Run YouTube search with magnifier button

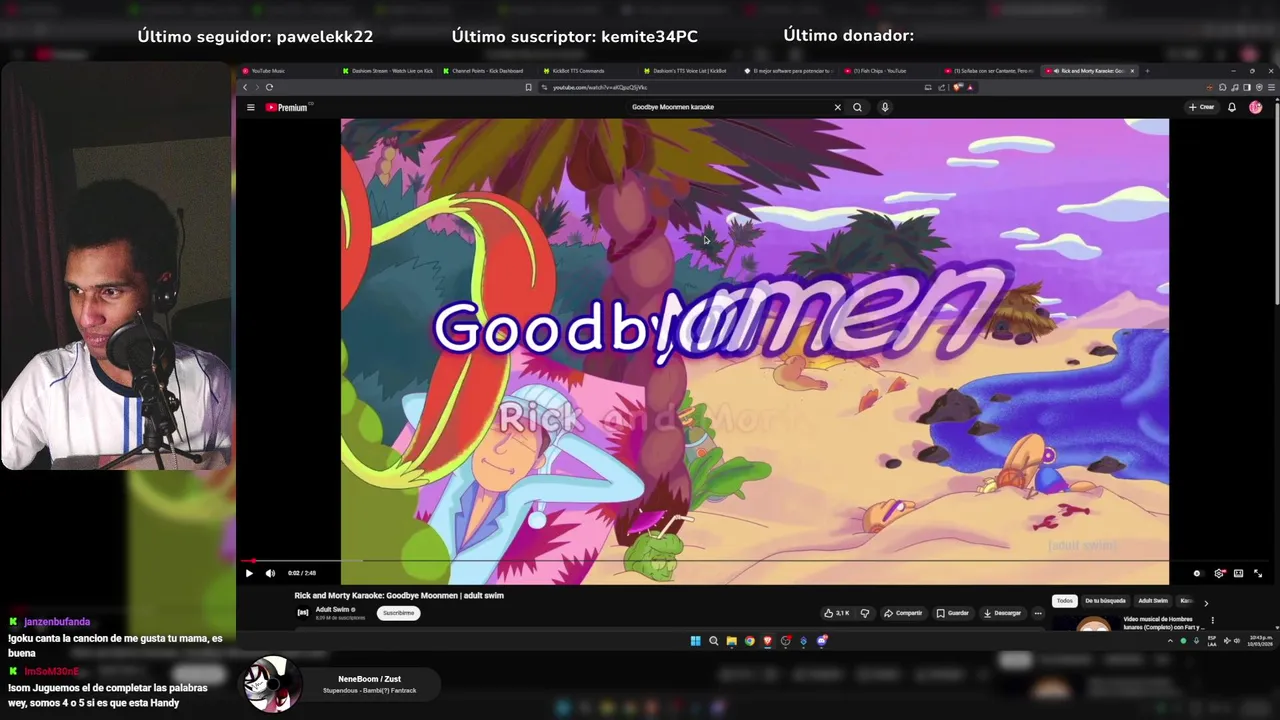click(857, 107)
